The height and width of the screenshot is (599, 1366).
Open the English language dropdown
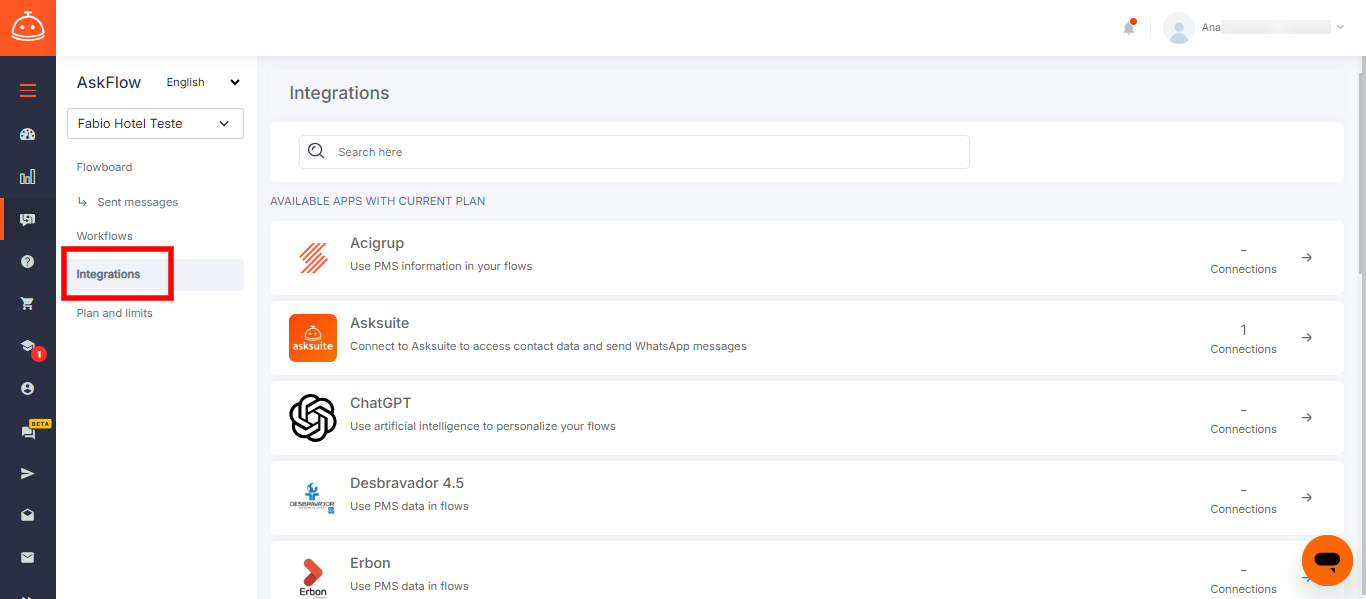(x=203, y=82)
